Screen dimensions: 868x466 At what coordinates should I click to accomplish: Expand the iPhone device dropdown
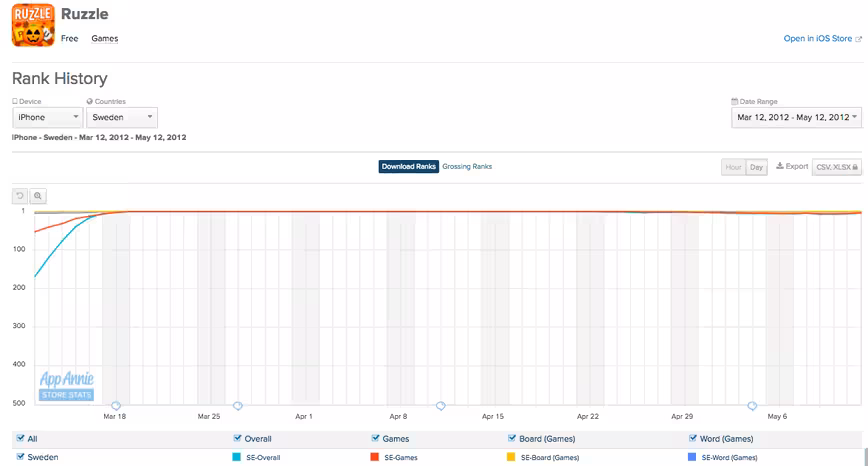pyautogui.click(x=48, y=117)
